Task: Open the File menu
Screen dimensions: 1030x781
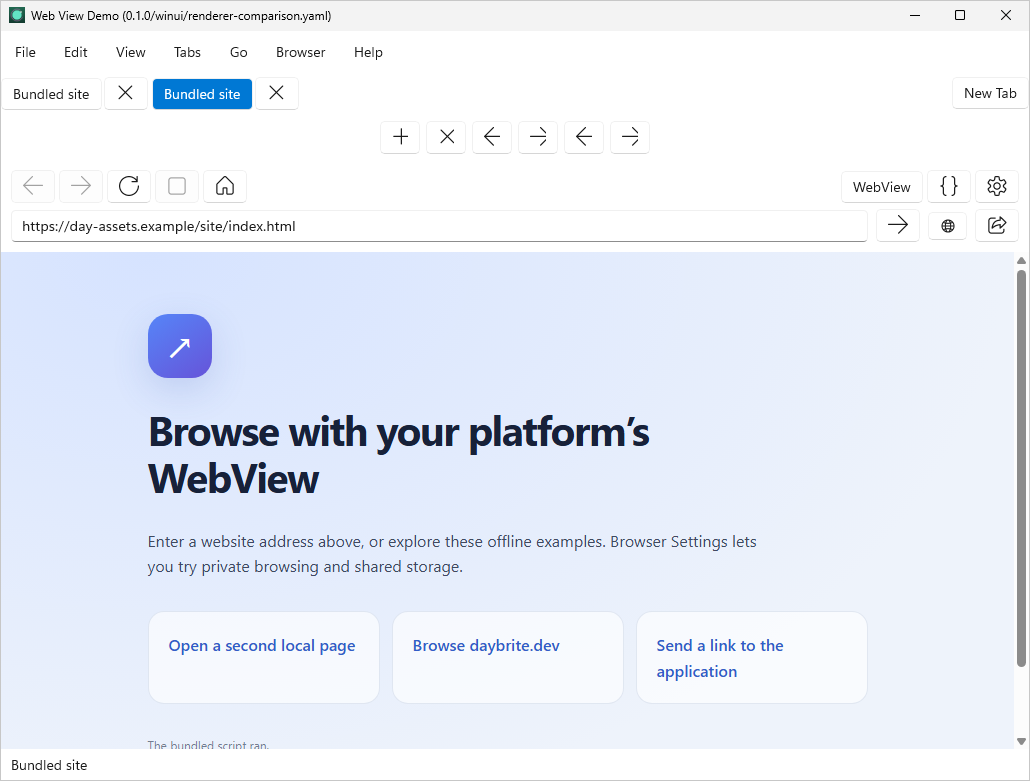Action: tap(25, 53)
